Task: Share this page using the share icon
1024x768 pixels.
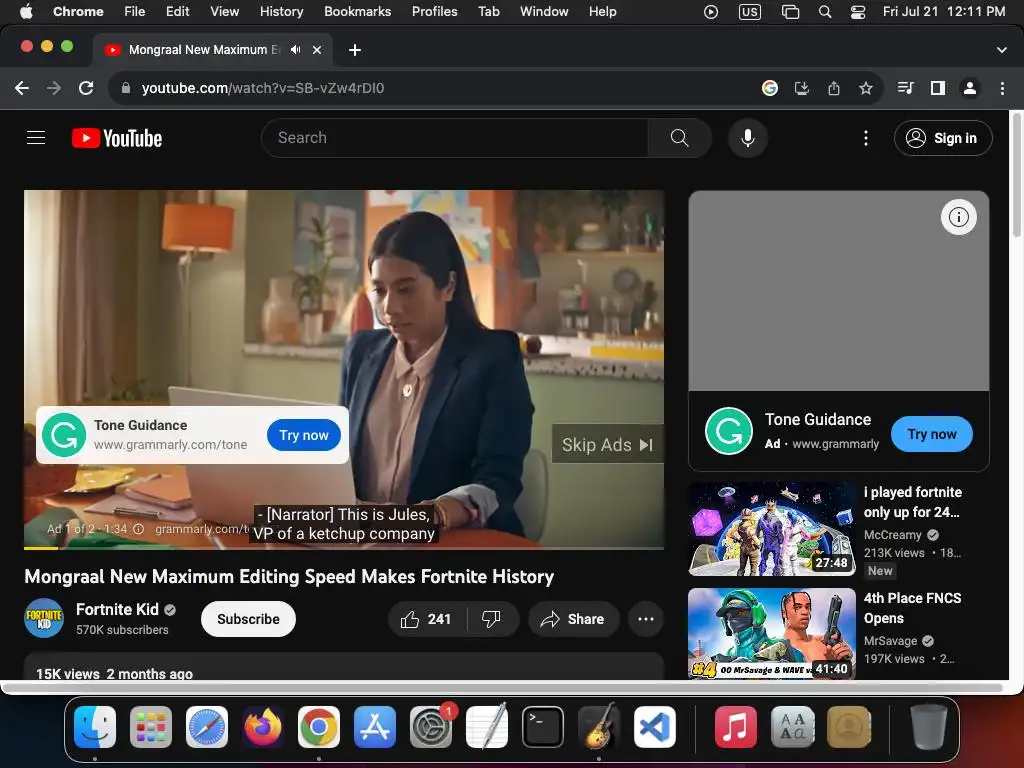Action: 834,88
